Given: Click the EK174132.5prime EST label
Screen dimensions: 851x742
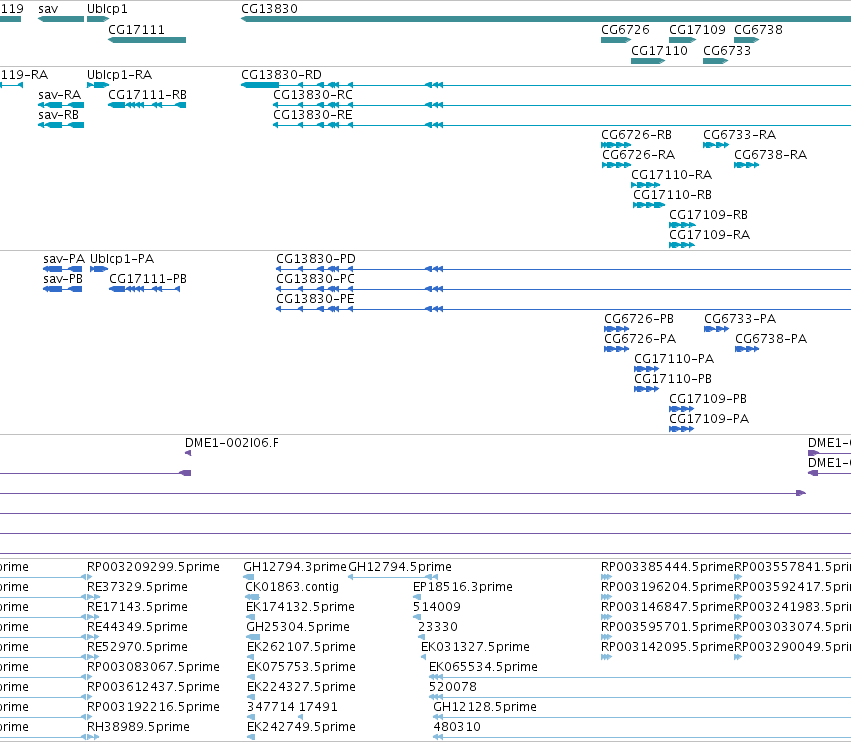Looking at the screenshot, I should click(x=300, y=607).
